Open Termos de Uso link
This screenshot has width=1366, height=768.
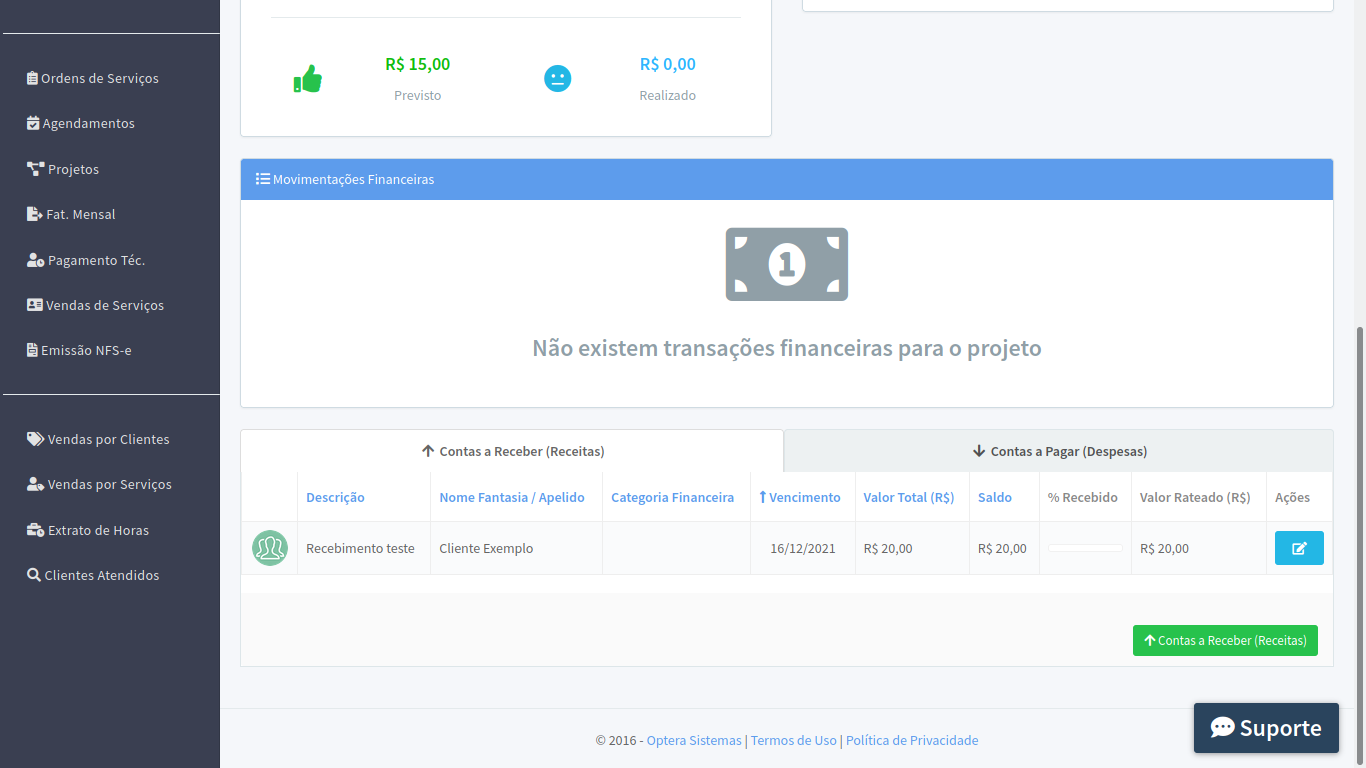tap(793, 740)
